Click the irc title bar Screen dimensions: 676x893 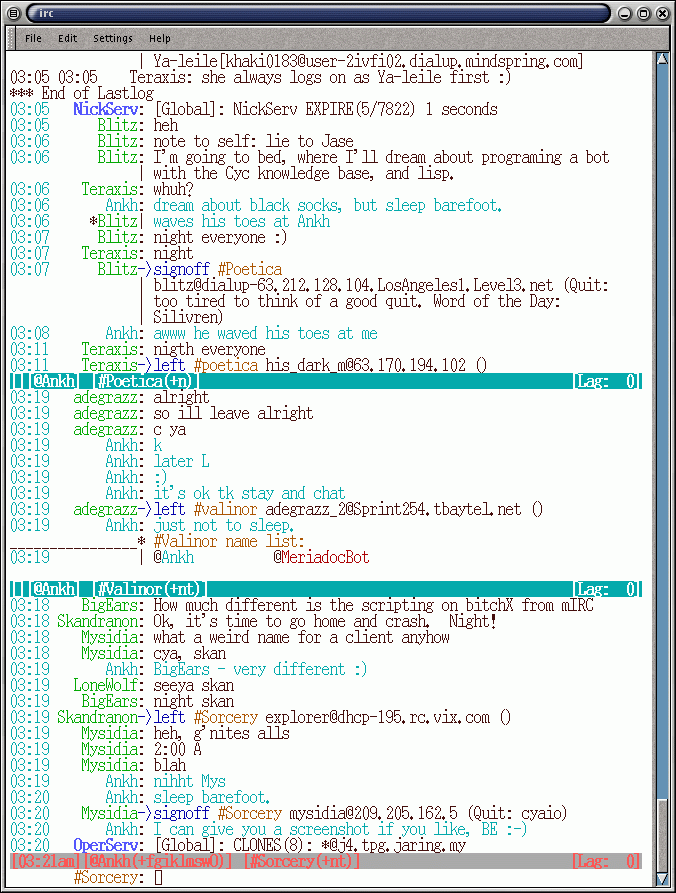tap(319, 13)
